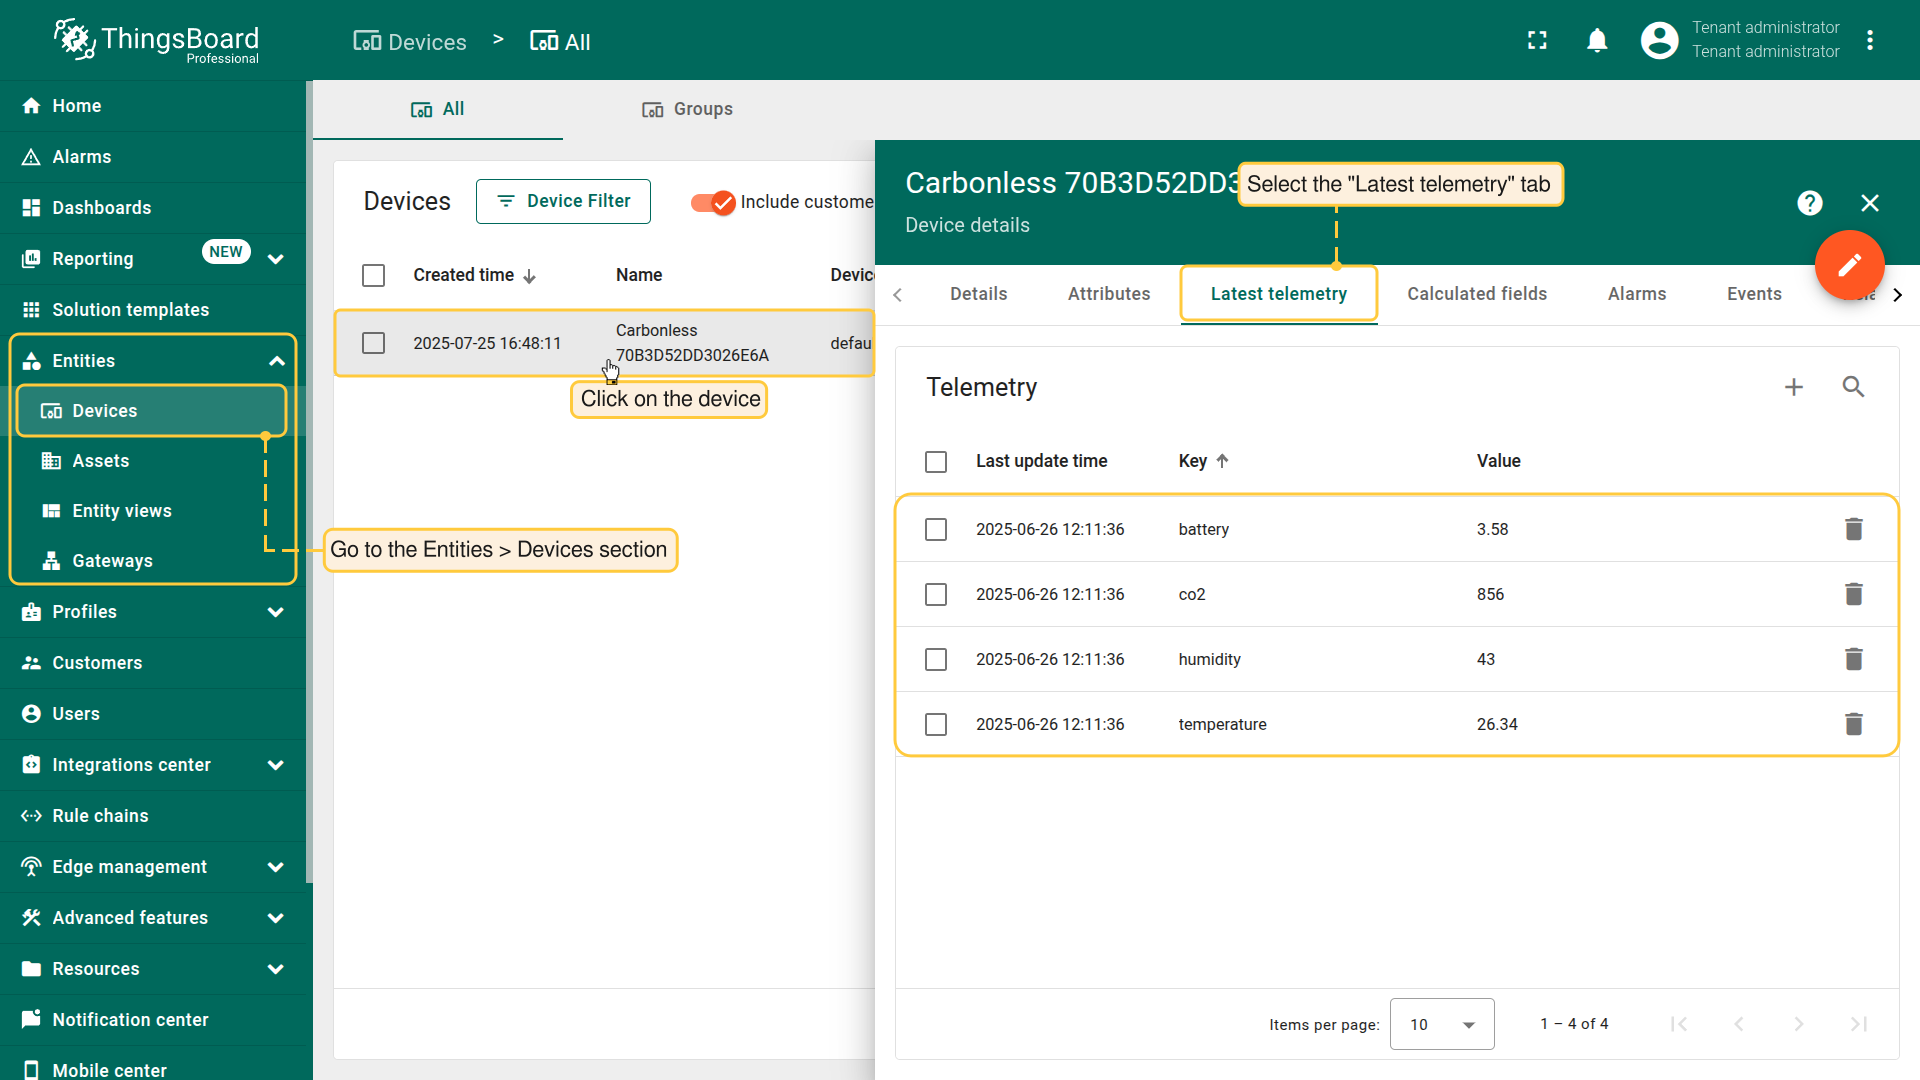Screen dimensions: 1920x1080
Task: Toggle the Include customer switch
Action: coord(711,202)
